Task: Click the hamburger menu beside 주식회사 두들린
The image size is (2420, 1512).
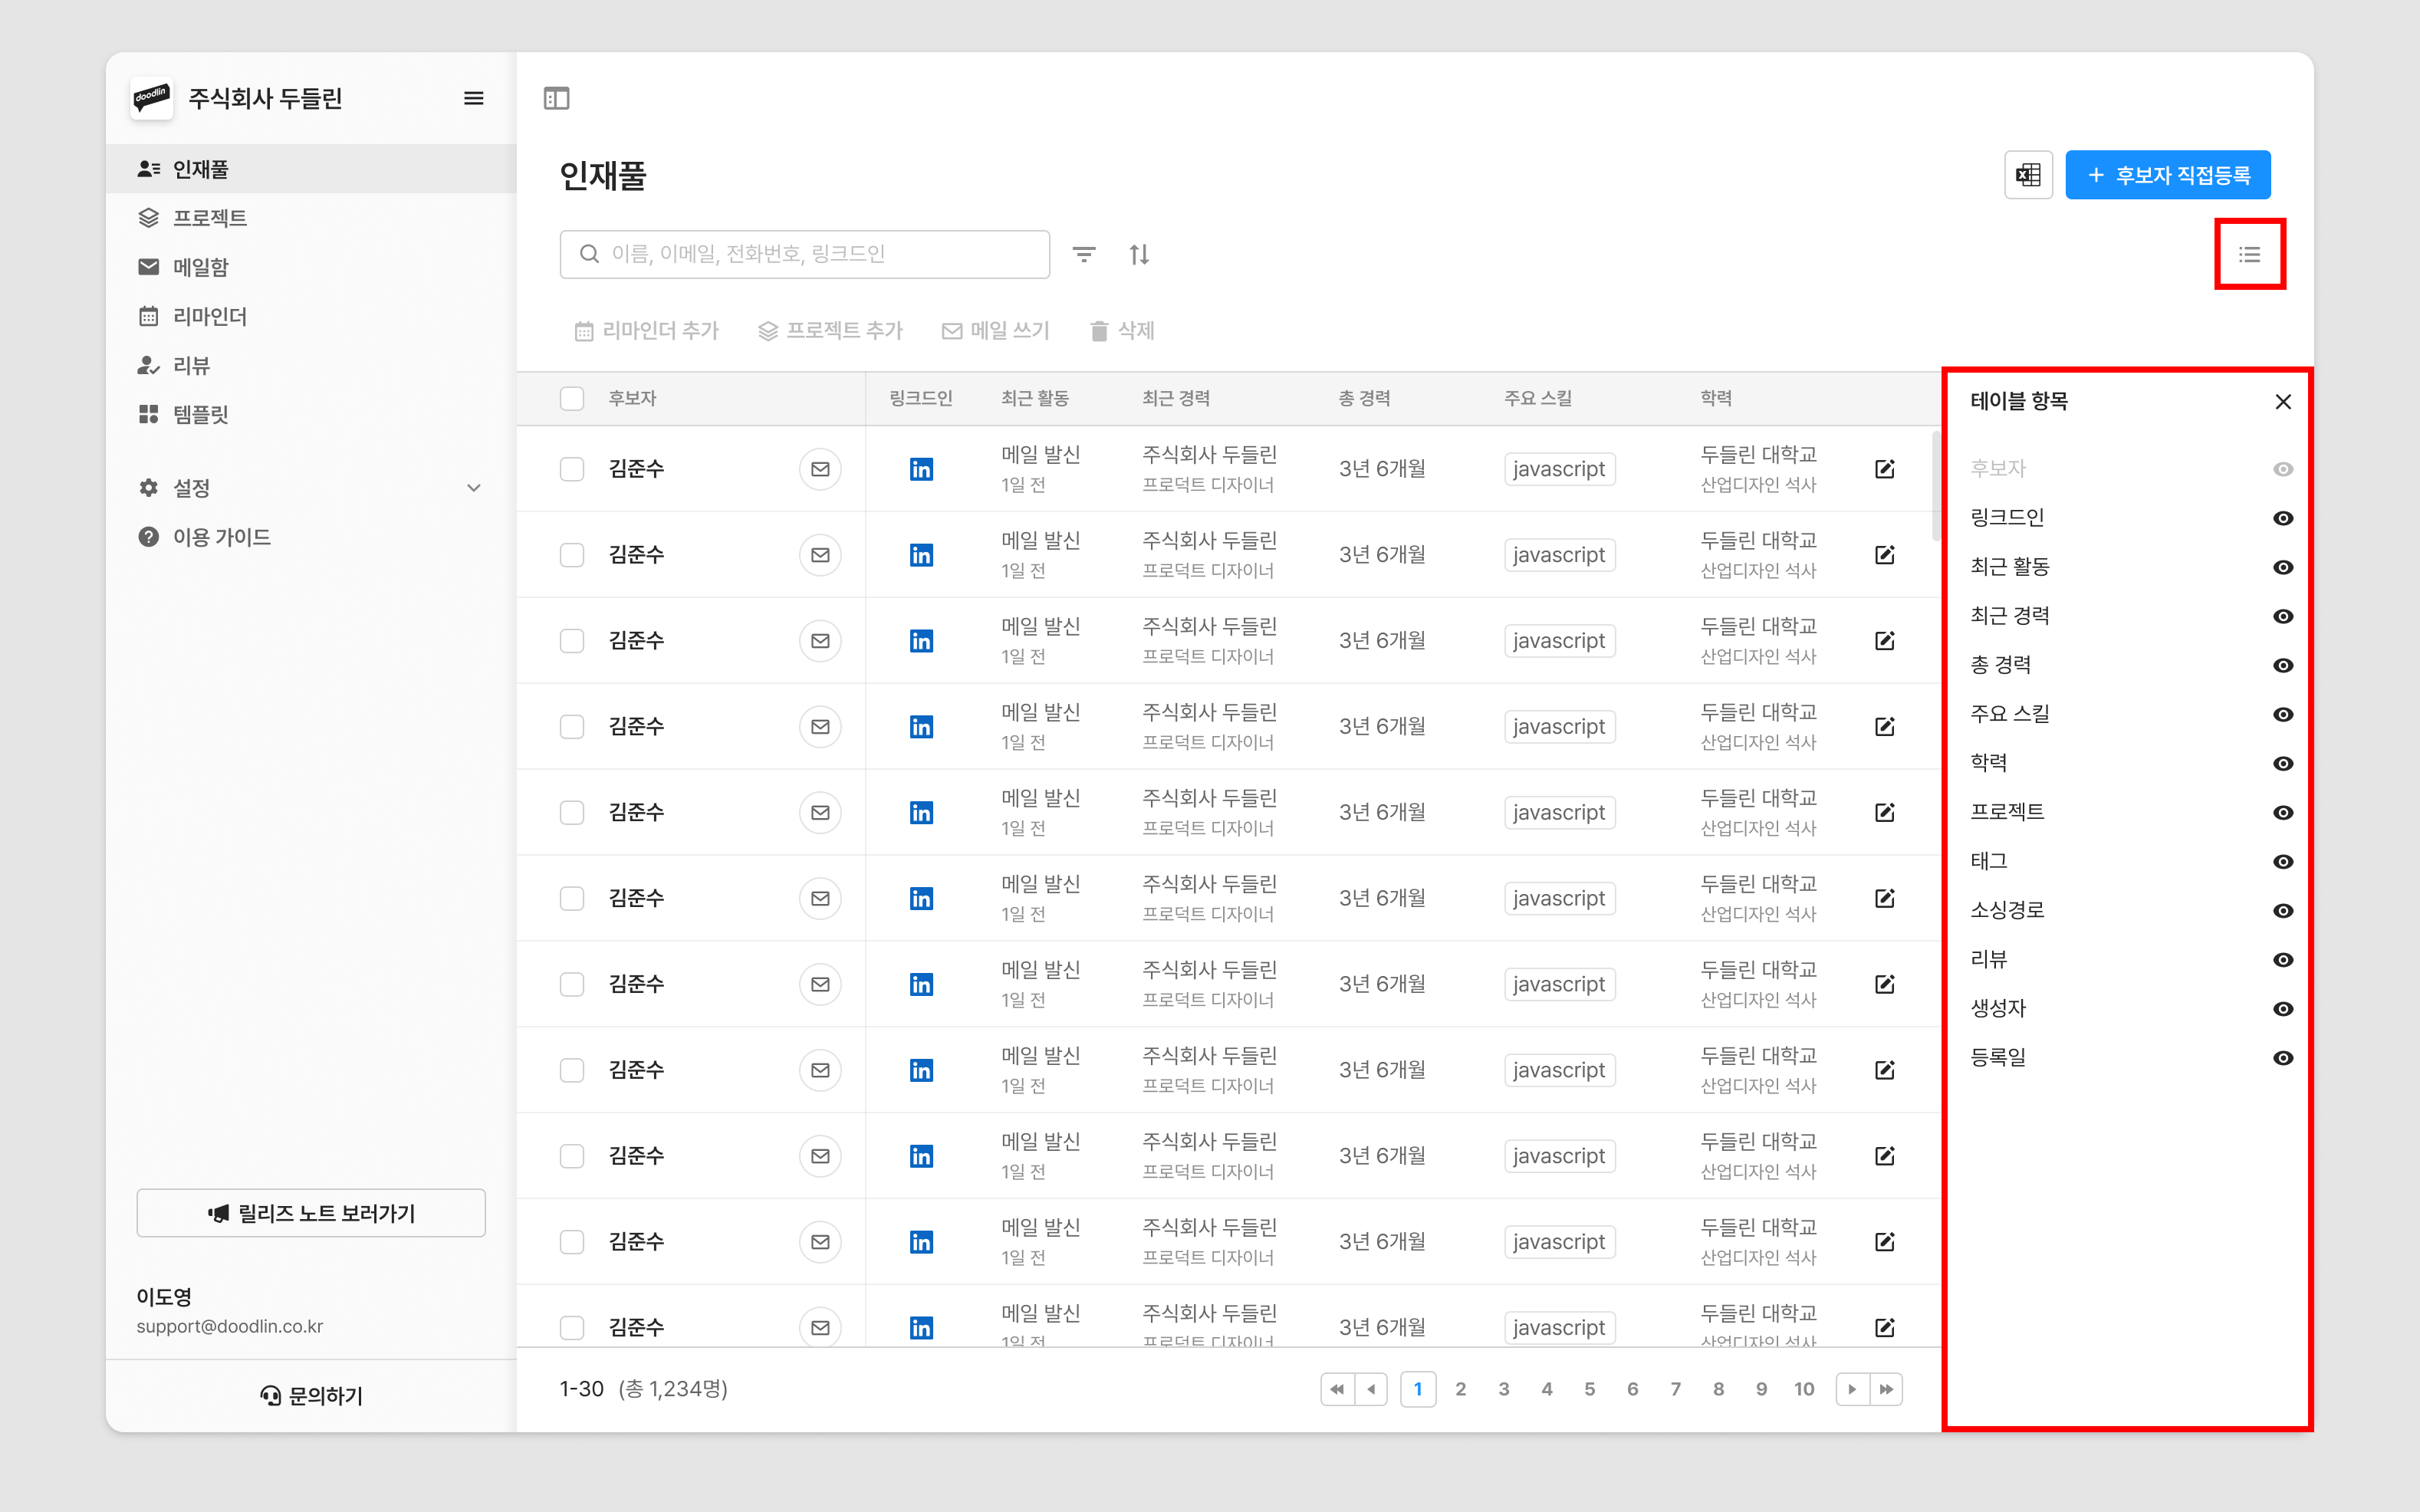Action: tap(474, 98)
